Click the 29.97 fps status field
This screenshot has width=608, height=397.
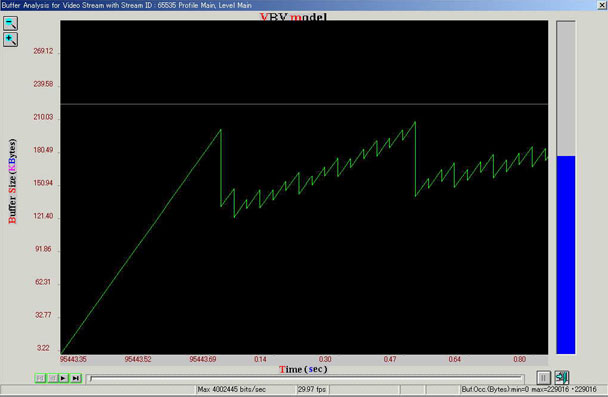click(x=312, y=389)
